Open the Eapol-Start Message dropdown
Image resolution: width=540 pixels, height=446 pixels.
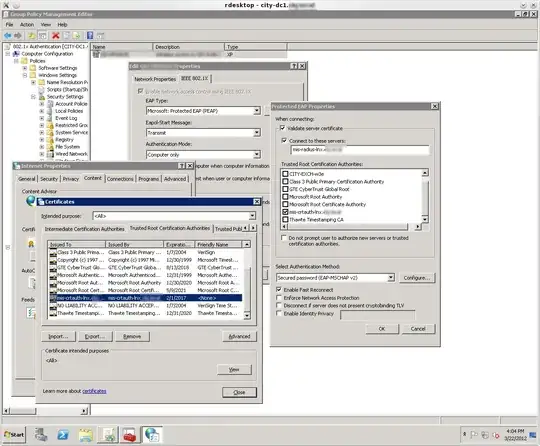pos(257,133)
